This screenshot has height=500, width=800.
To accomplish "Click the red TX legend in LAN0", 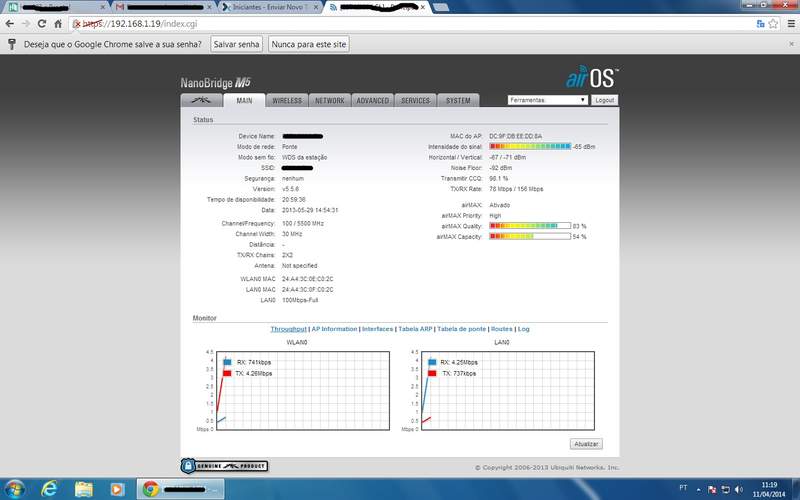I will point(432,373).
